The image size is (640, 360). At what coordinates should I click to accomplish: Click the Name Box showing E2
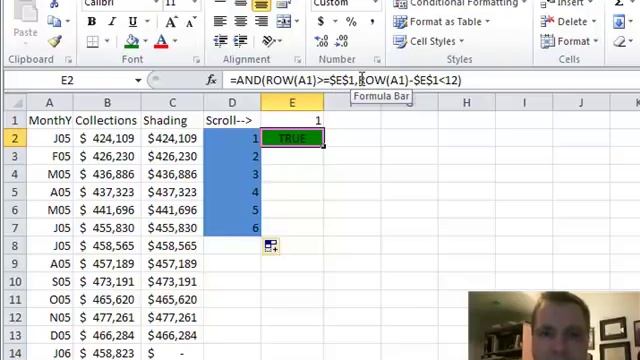click(x=68, y=80)
